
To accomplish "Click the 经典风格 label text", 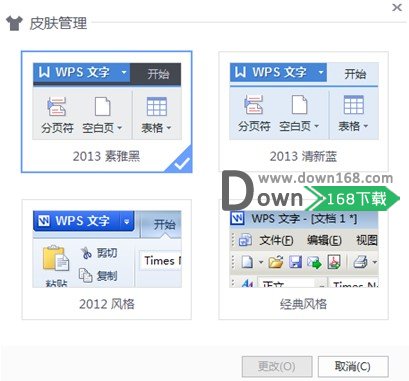I will (x=303, y=304).
